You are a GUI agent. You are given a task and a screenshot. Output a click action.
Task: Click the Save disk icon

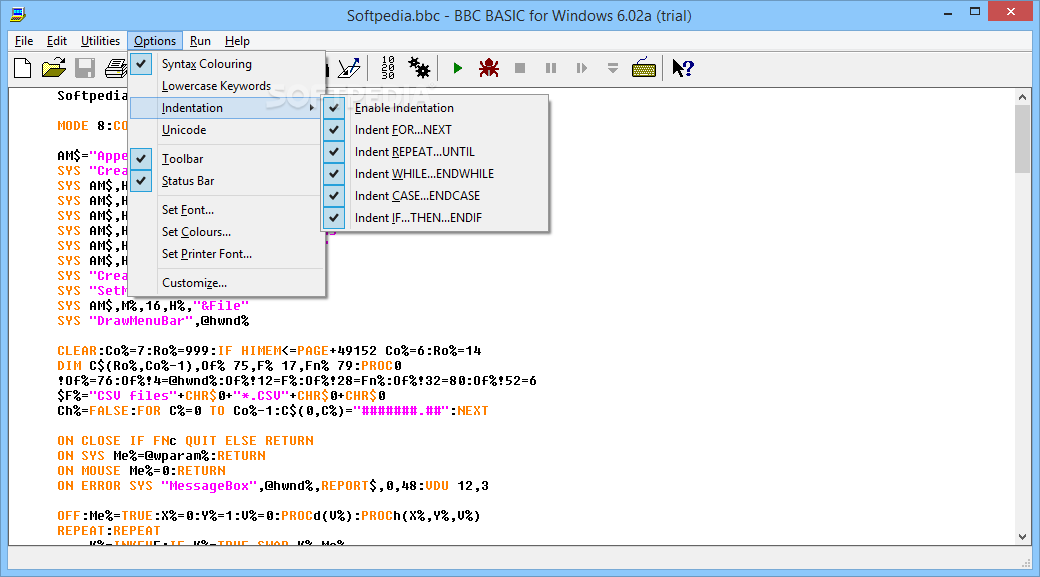coord(85,68)
